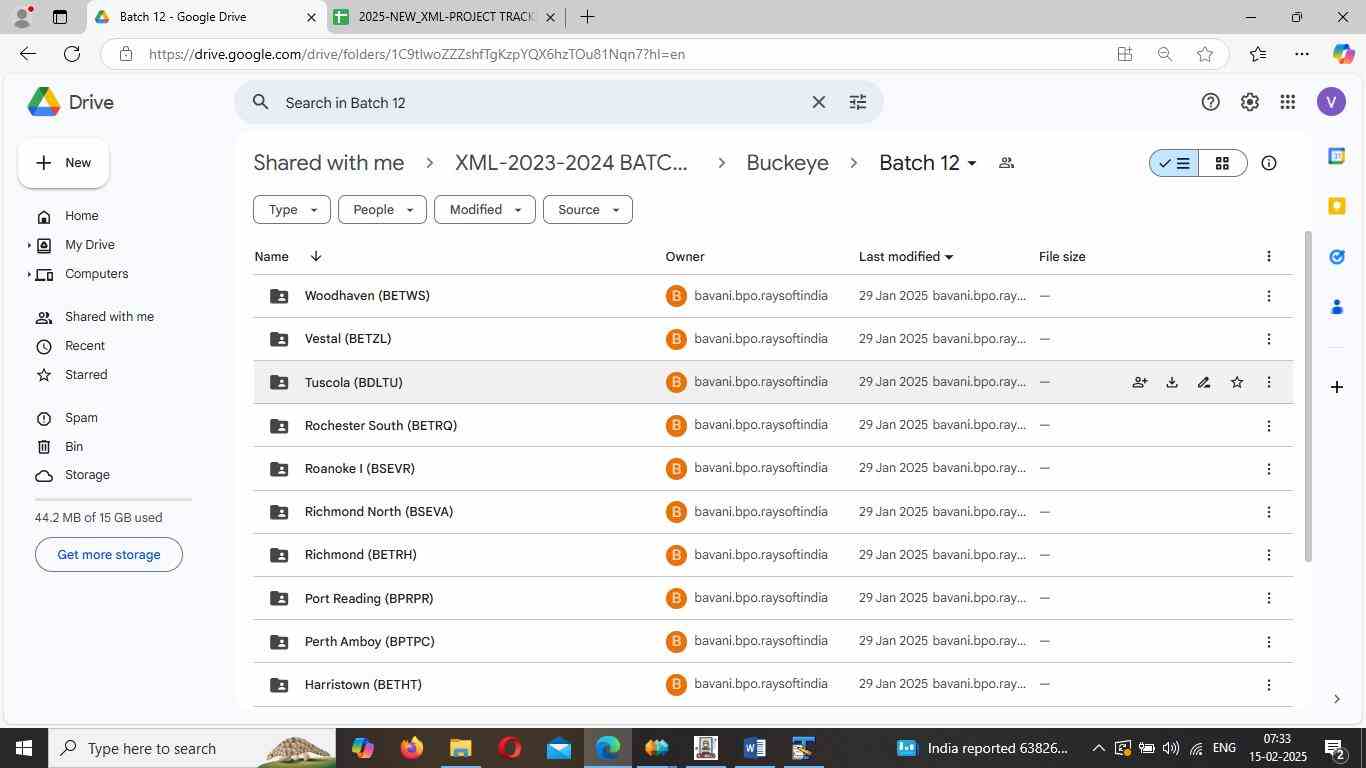Open more sort options in column header
Screen dimensions: 1366x768
[1268, 257]
